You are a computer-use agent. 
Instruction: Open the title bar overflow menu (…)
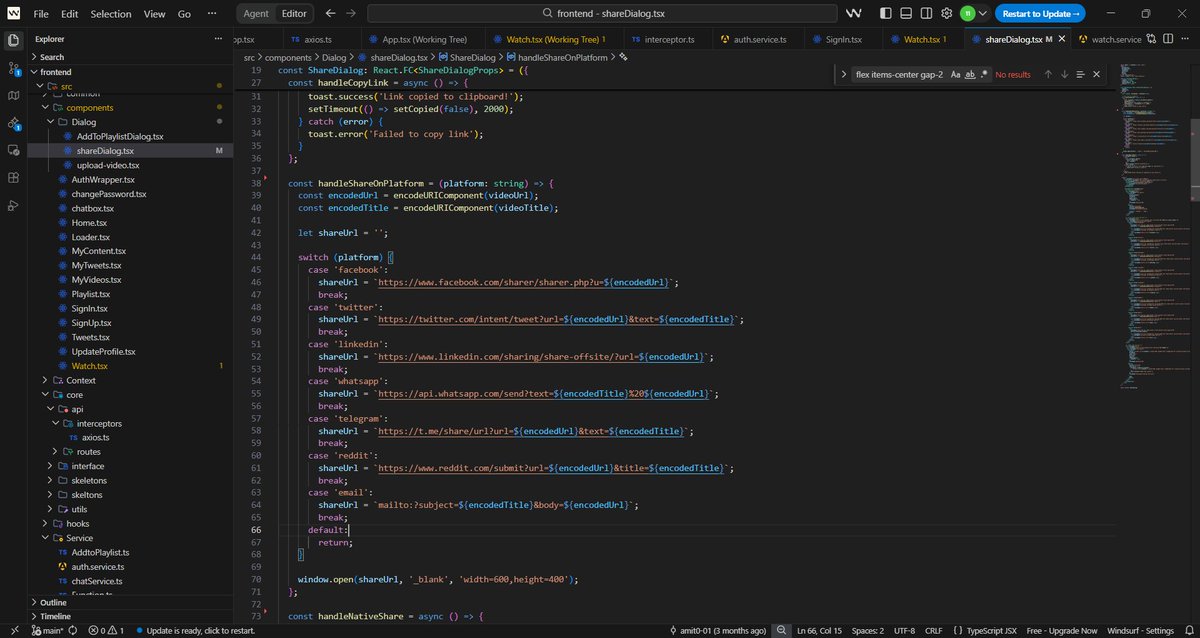(x=212, y=14)
